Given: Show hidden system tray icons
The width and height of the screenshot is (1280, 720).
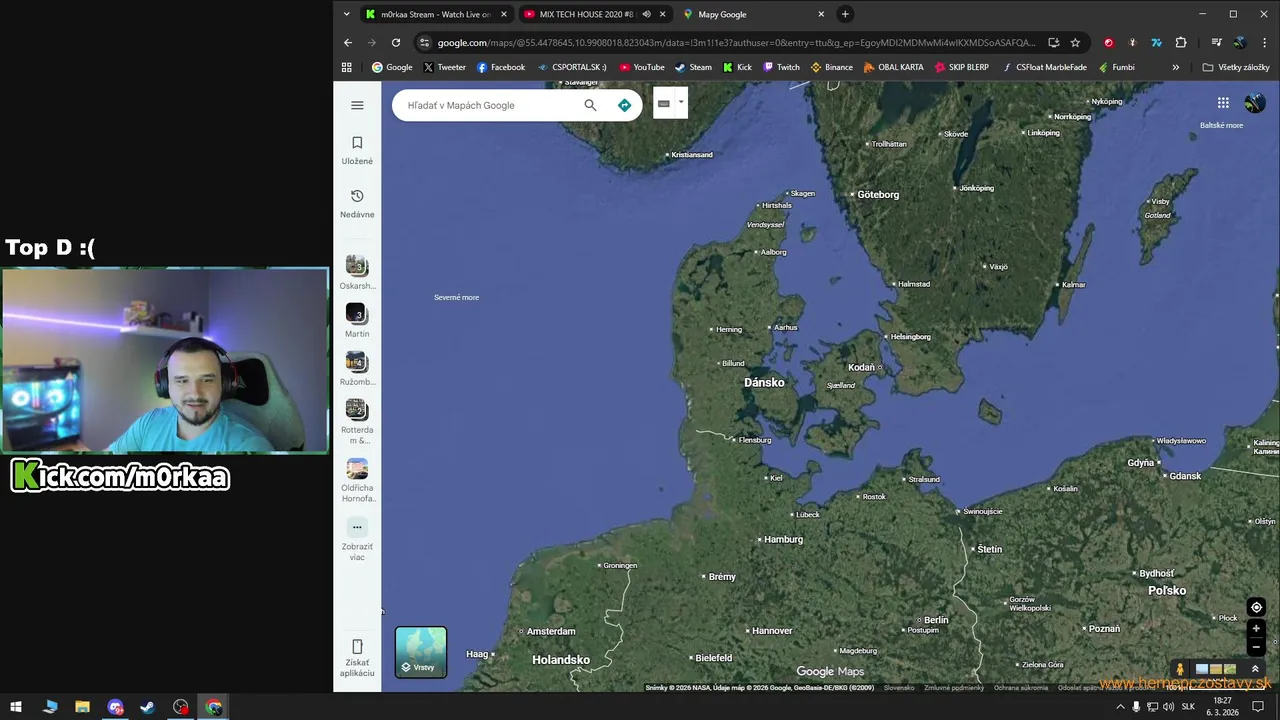Looking at the screenshot, I should point(1120,707).
